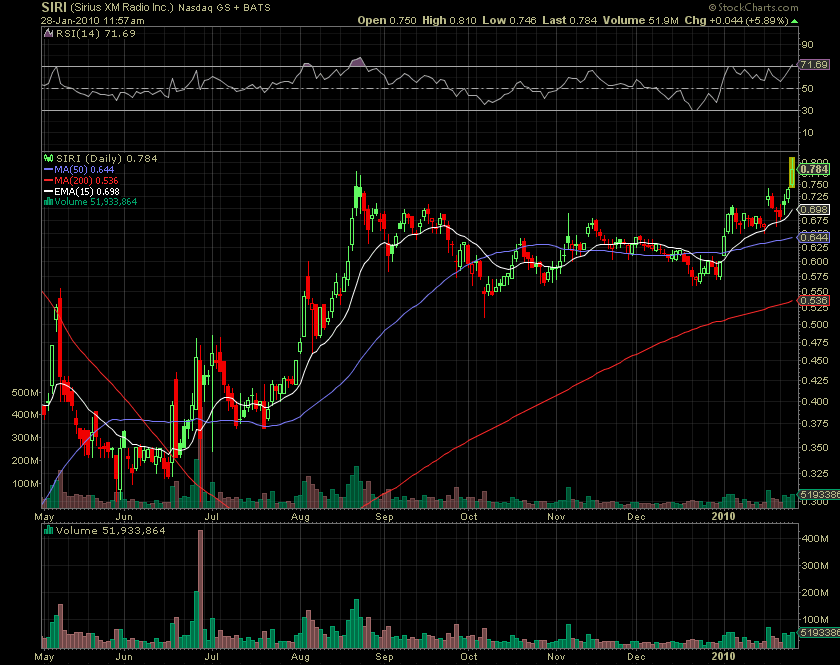This screenshot has height=667, width=840.
Task: Open the StockCharts.com copyright link
Action: pyautogui.click(x=753, y=8)
